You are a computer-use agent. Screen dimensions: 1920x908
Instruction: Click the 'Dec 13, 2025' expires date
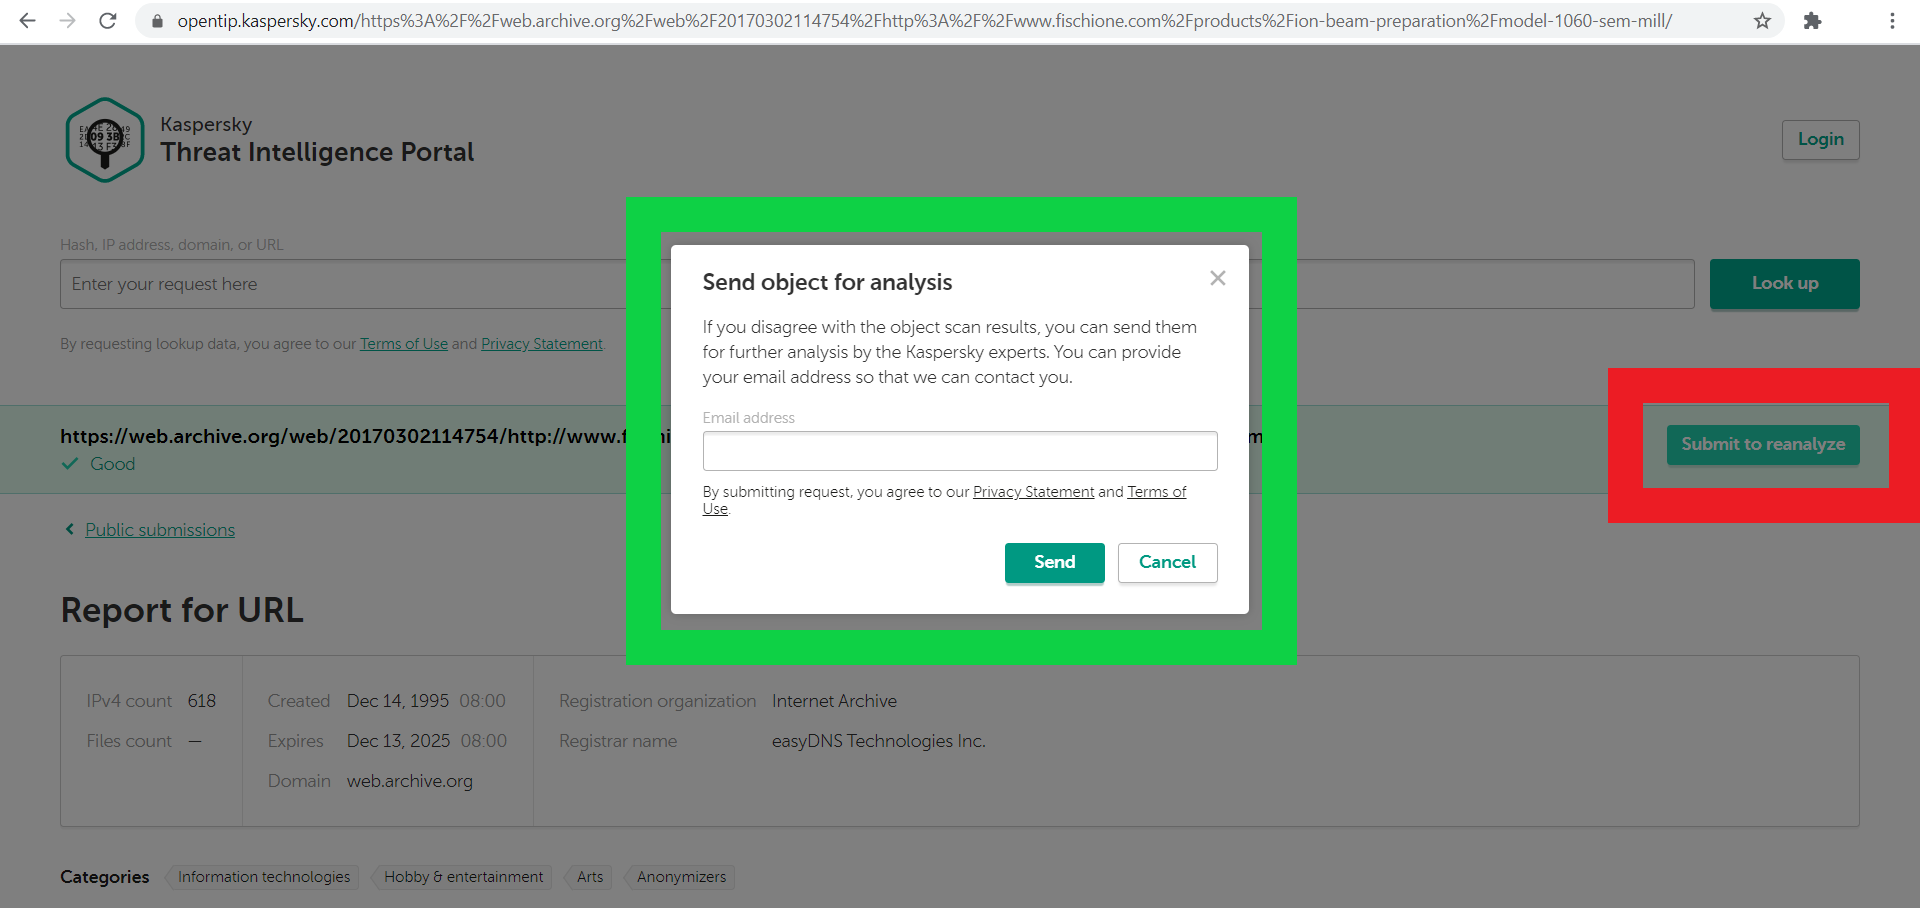tap(398, 741)
